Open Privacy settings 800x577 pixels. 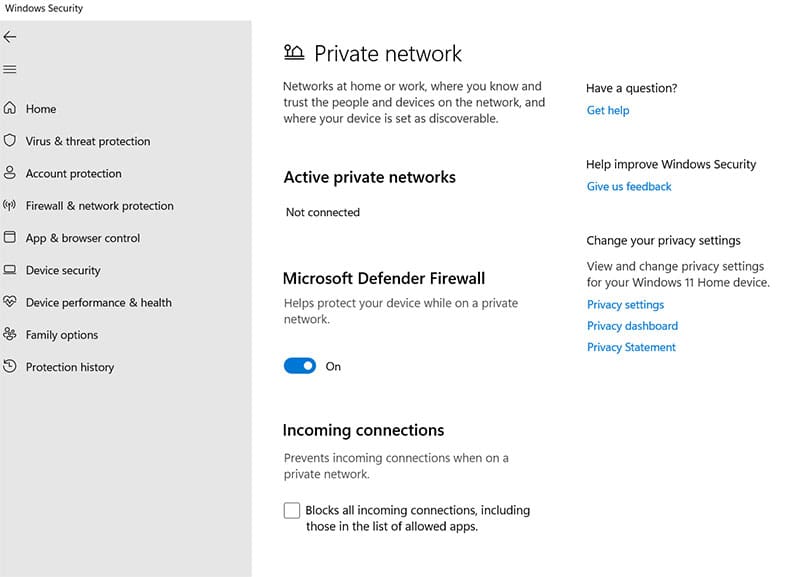[625, 304]
